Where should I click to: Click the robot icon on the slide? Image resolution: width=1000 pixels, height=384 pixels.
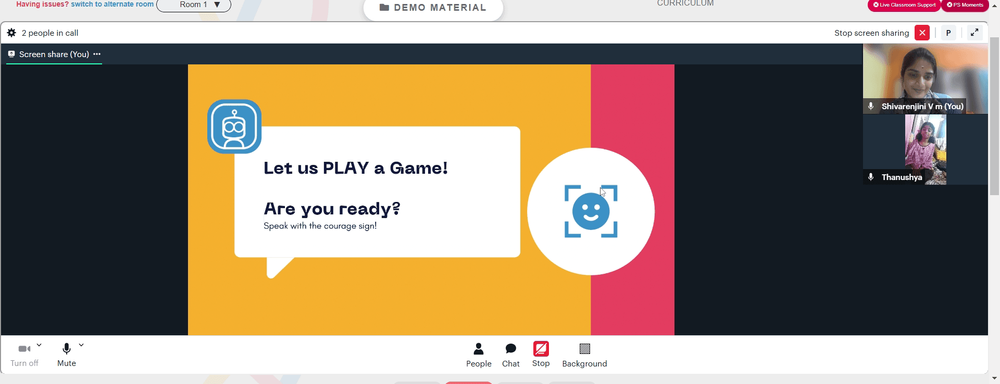click(x=234, y=126)
